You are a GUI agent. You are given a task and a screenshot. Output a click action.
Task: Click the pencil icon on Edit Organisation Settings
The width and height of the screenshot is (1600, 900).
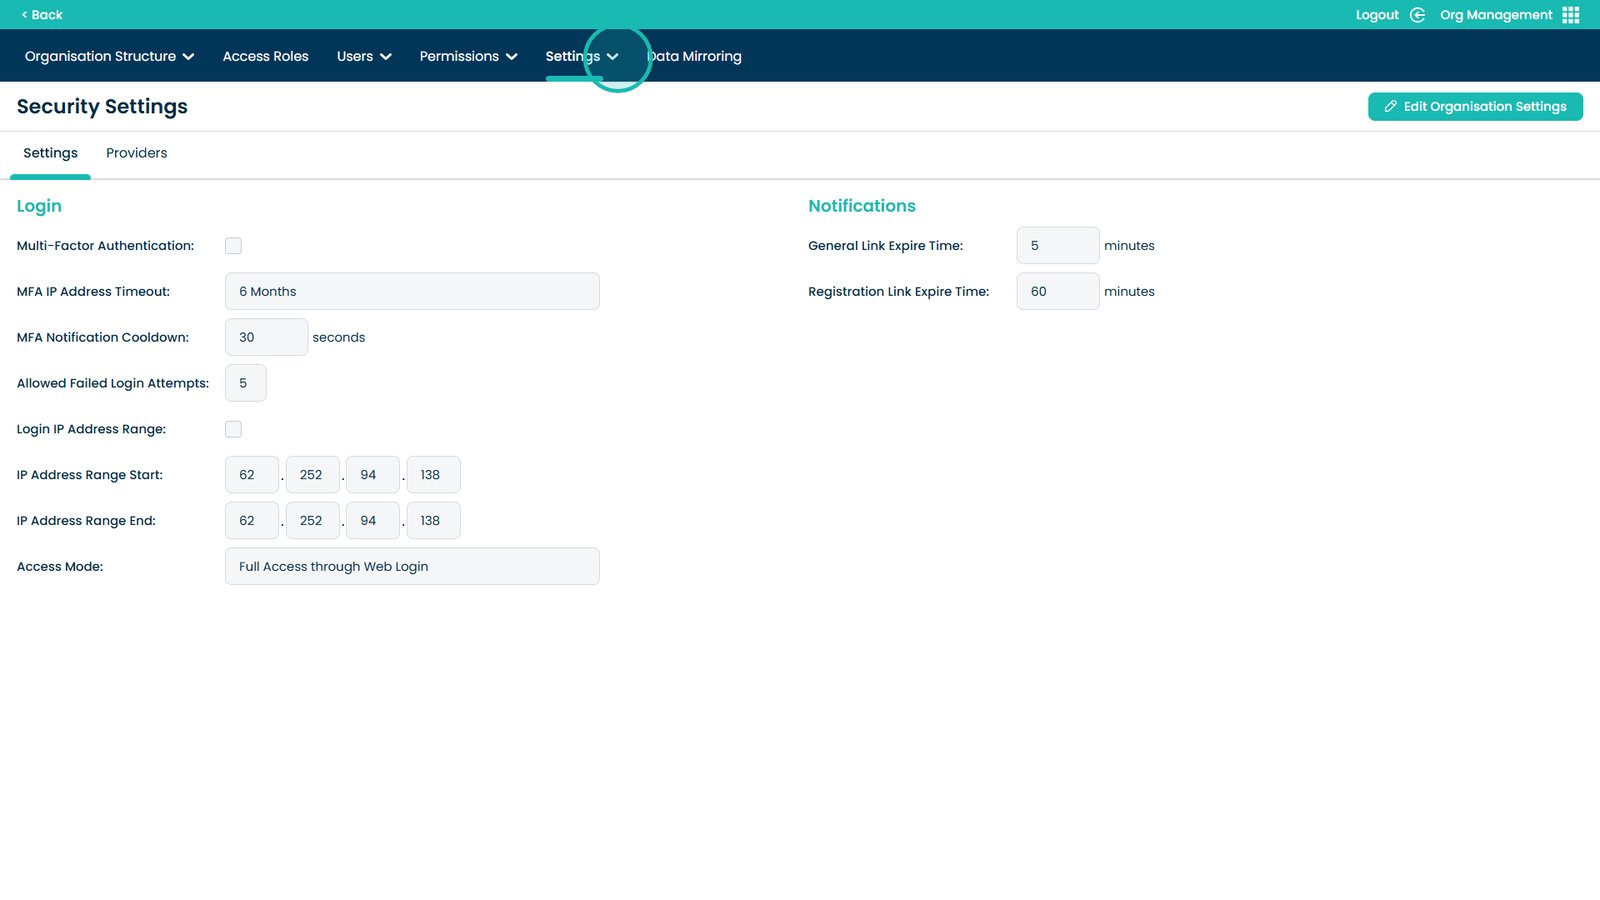(x=1390, y=107)
